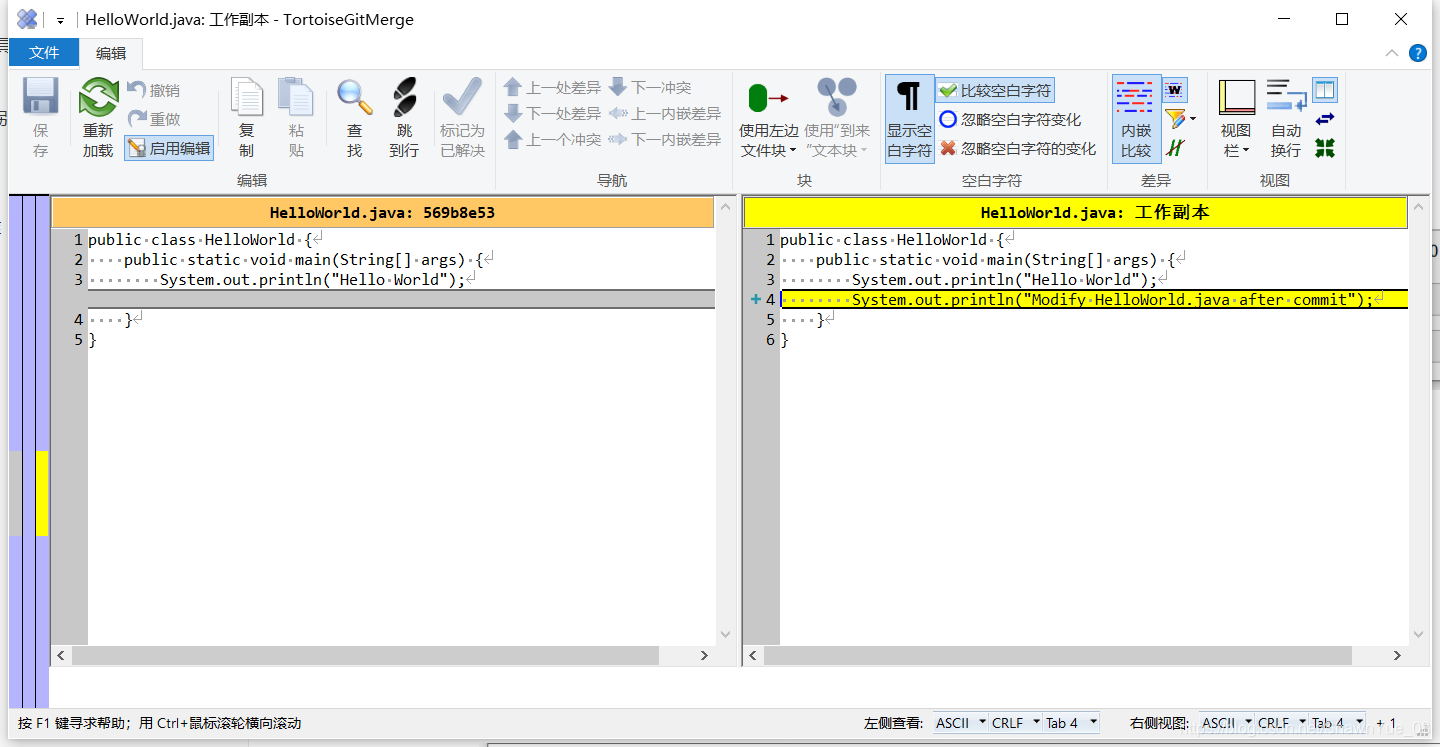Open the filter funnel dropdown

[x=1181, y=119]
